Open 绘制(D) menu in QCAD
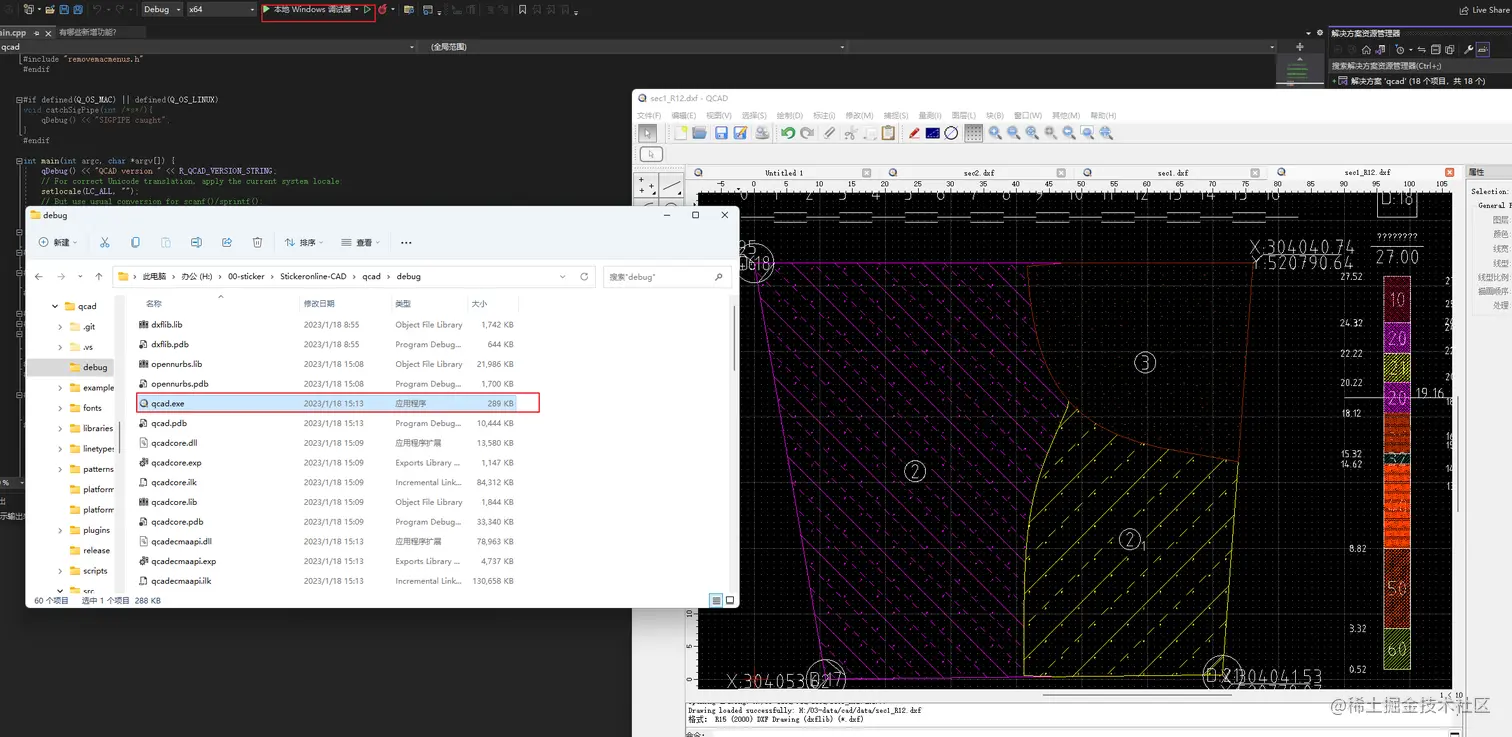The width and height of the screenshot is (1512, 737). point(790,115)
